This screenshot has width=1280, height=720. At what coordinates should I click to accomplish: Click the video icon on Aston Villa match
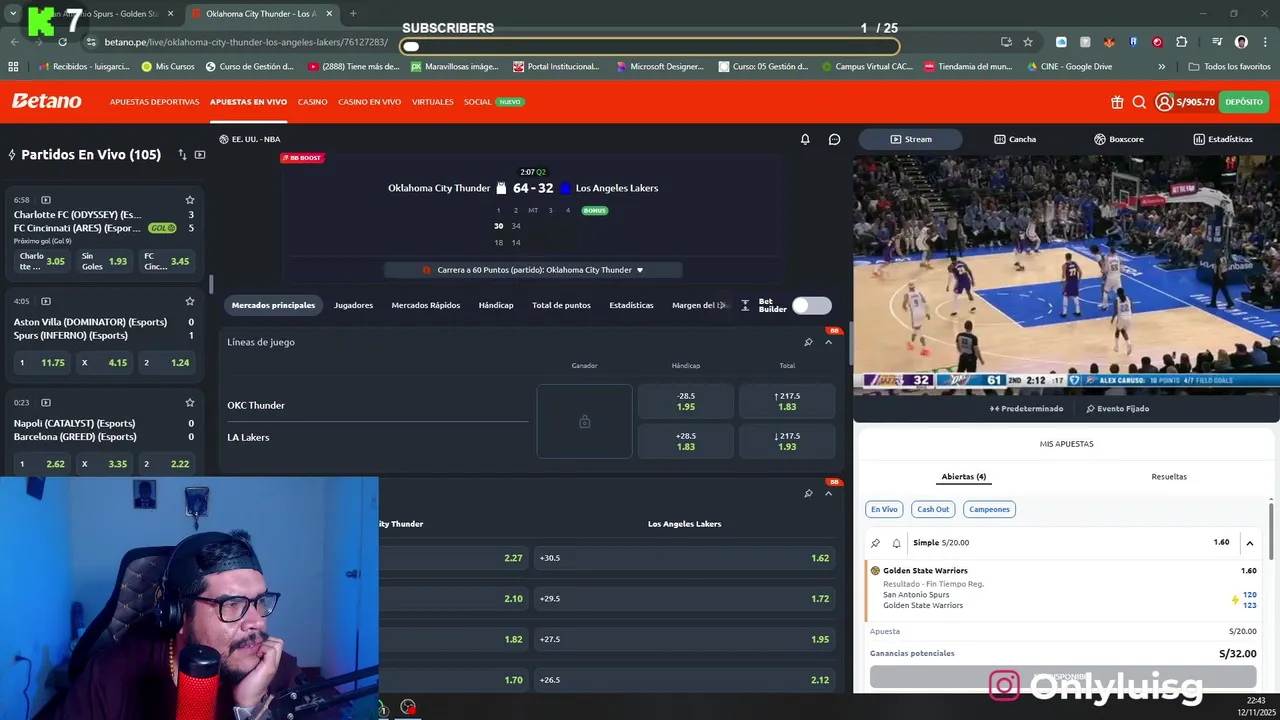(45, 301)
